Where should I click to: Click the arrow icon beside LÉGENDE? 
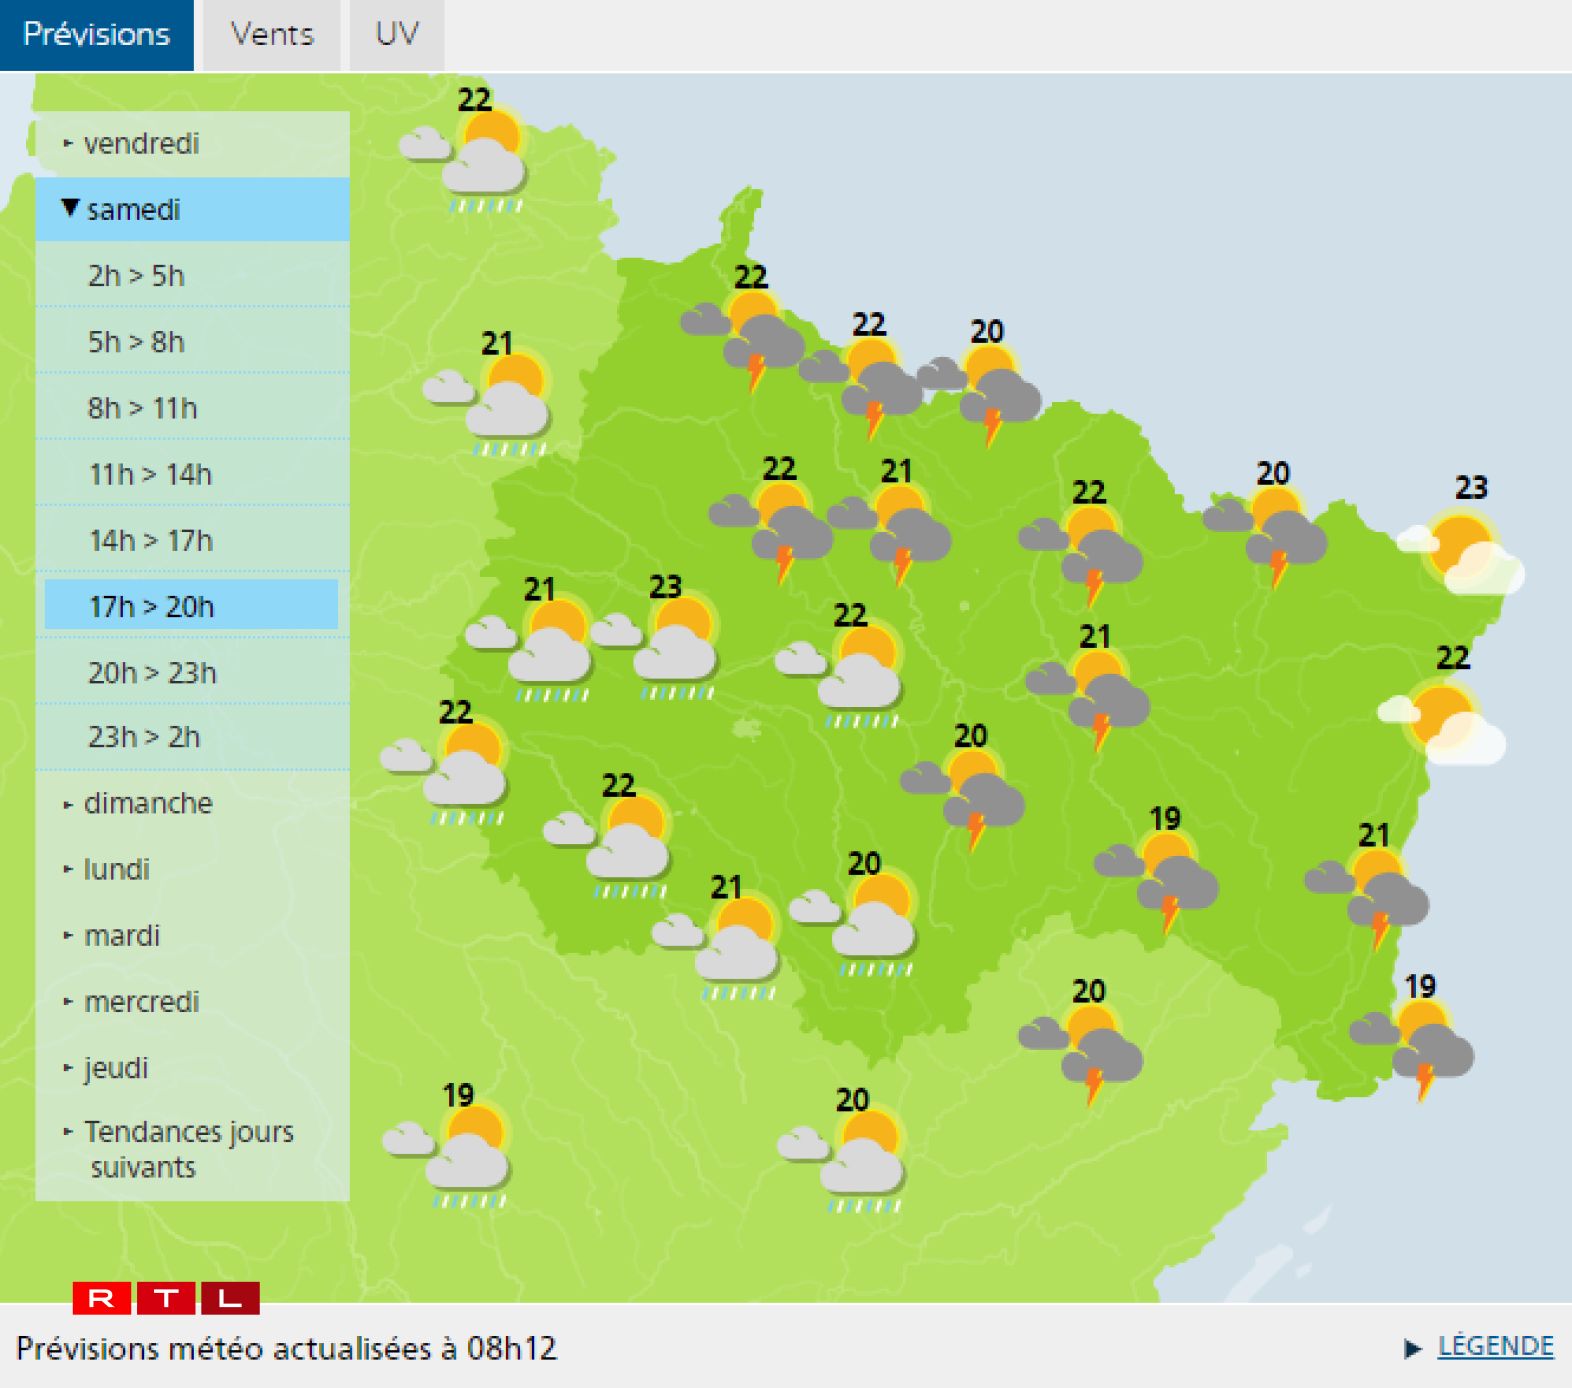coord(1412,1349)
